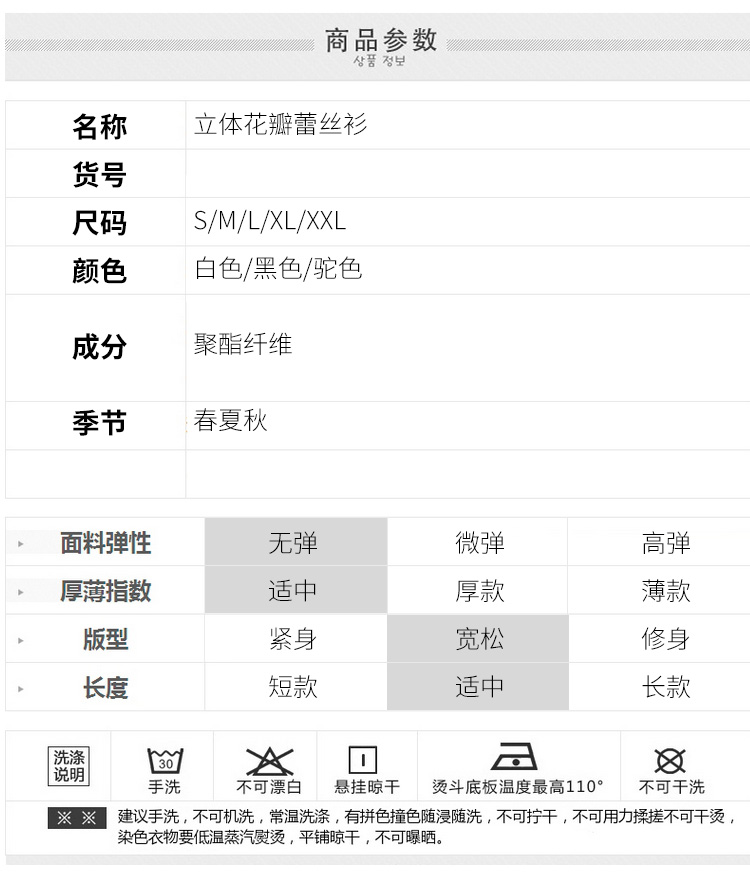
Task: Select the highlighted 适中 length cell
Action: 478,687
